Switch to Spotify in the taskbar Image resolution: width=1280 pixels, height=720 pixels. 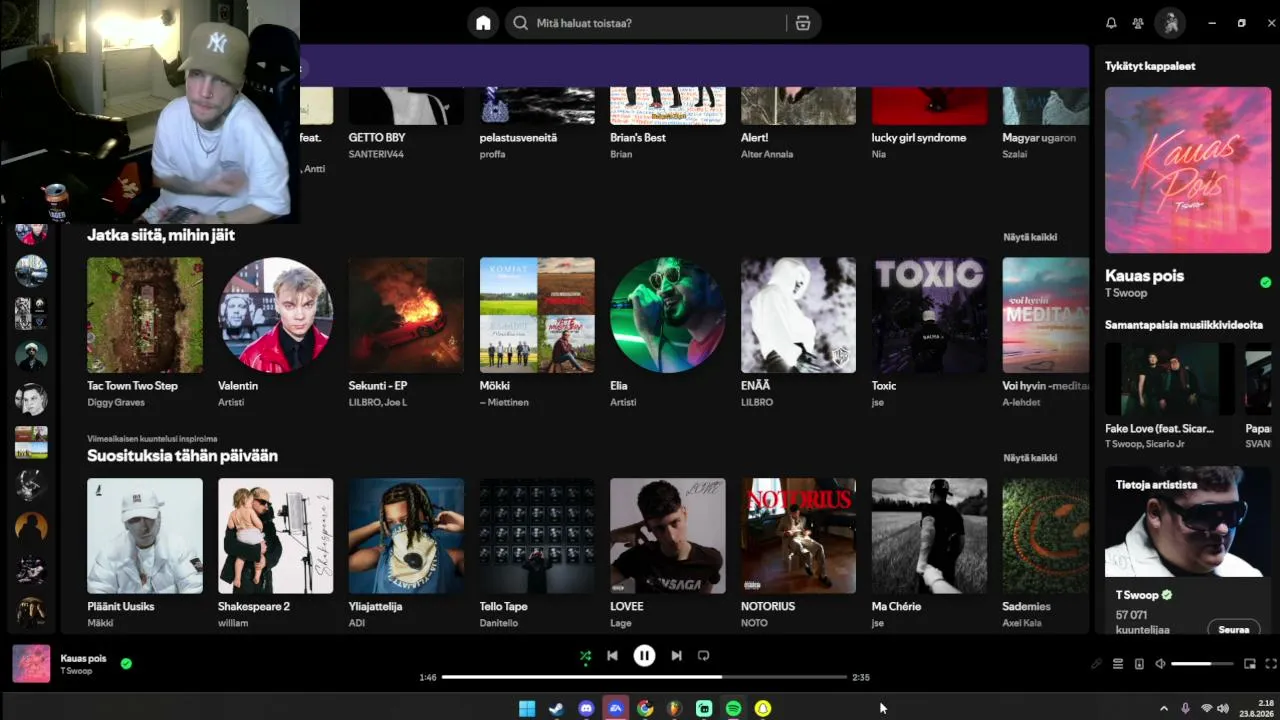(x=733, y=709)
